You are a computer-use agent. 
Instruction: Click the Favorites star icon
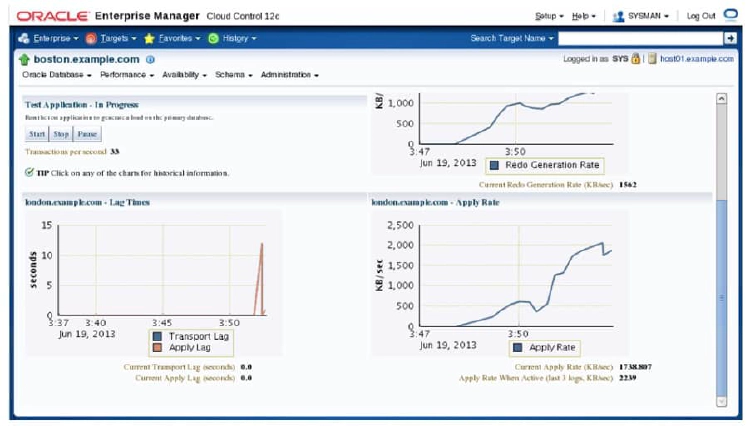(149, 38)
